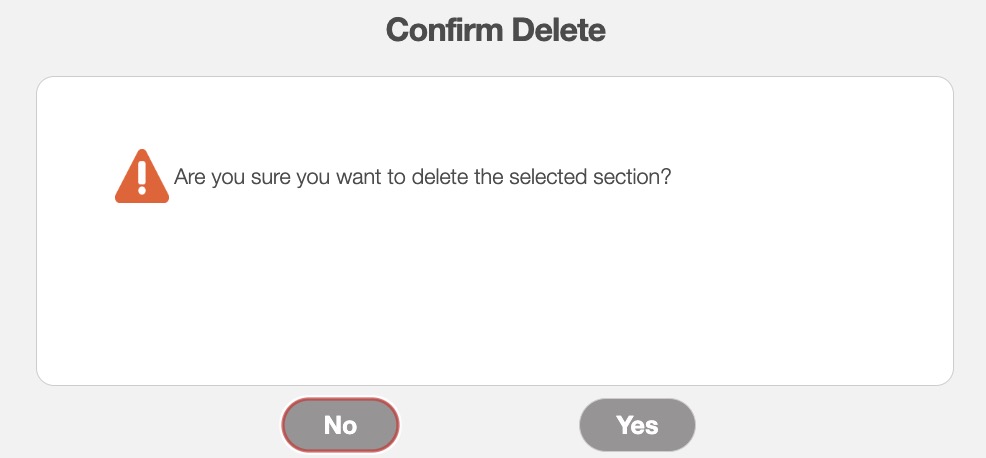
Task: Click the alert icon beside the message
Action: tap(141, 178)
